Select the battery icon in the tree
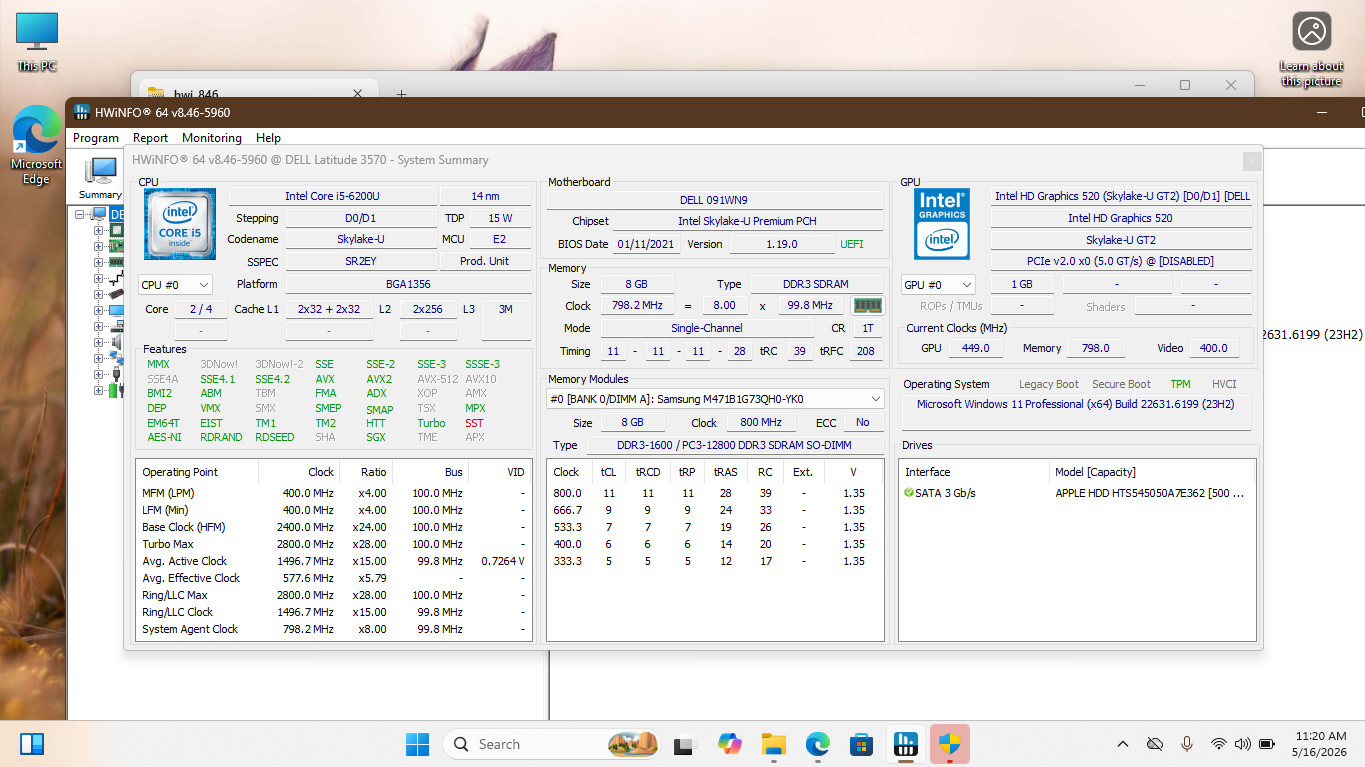 pos(116,390)
